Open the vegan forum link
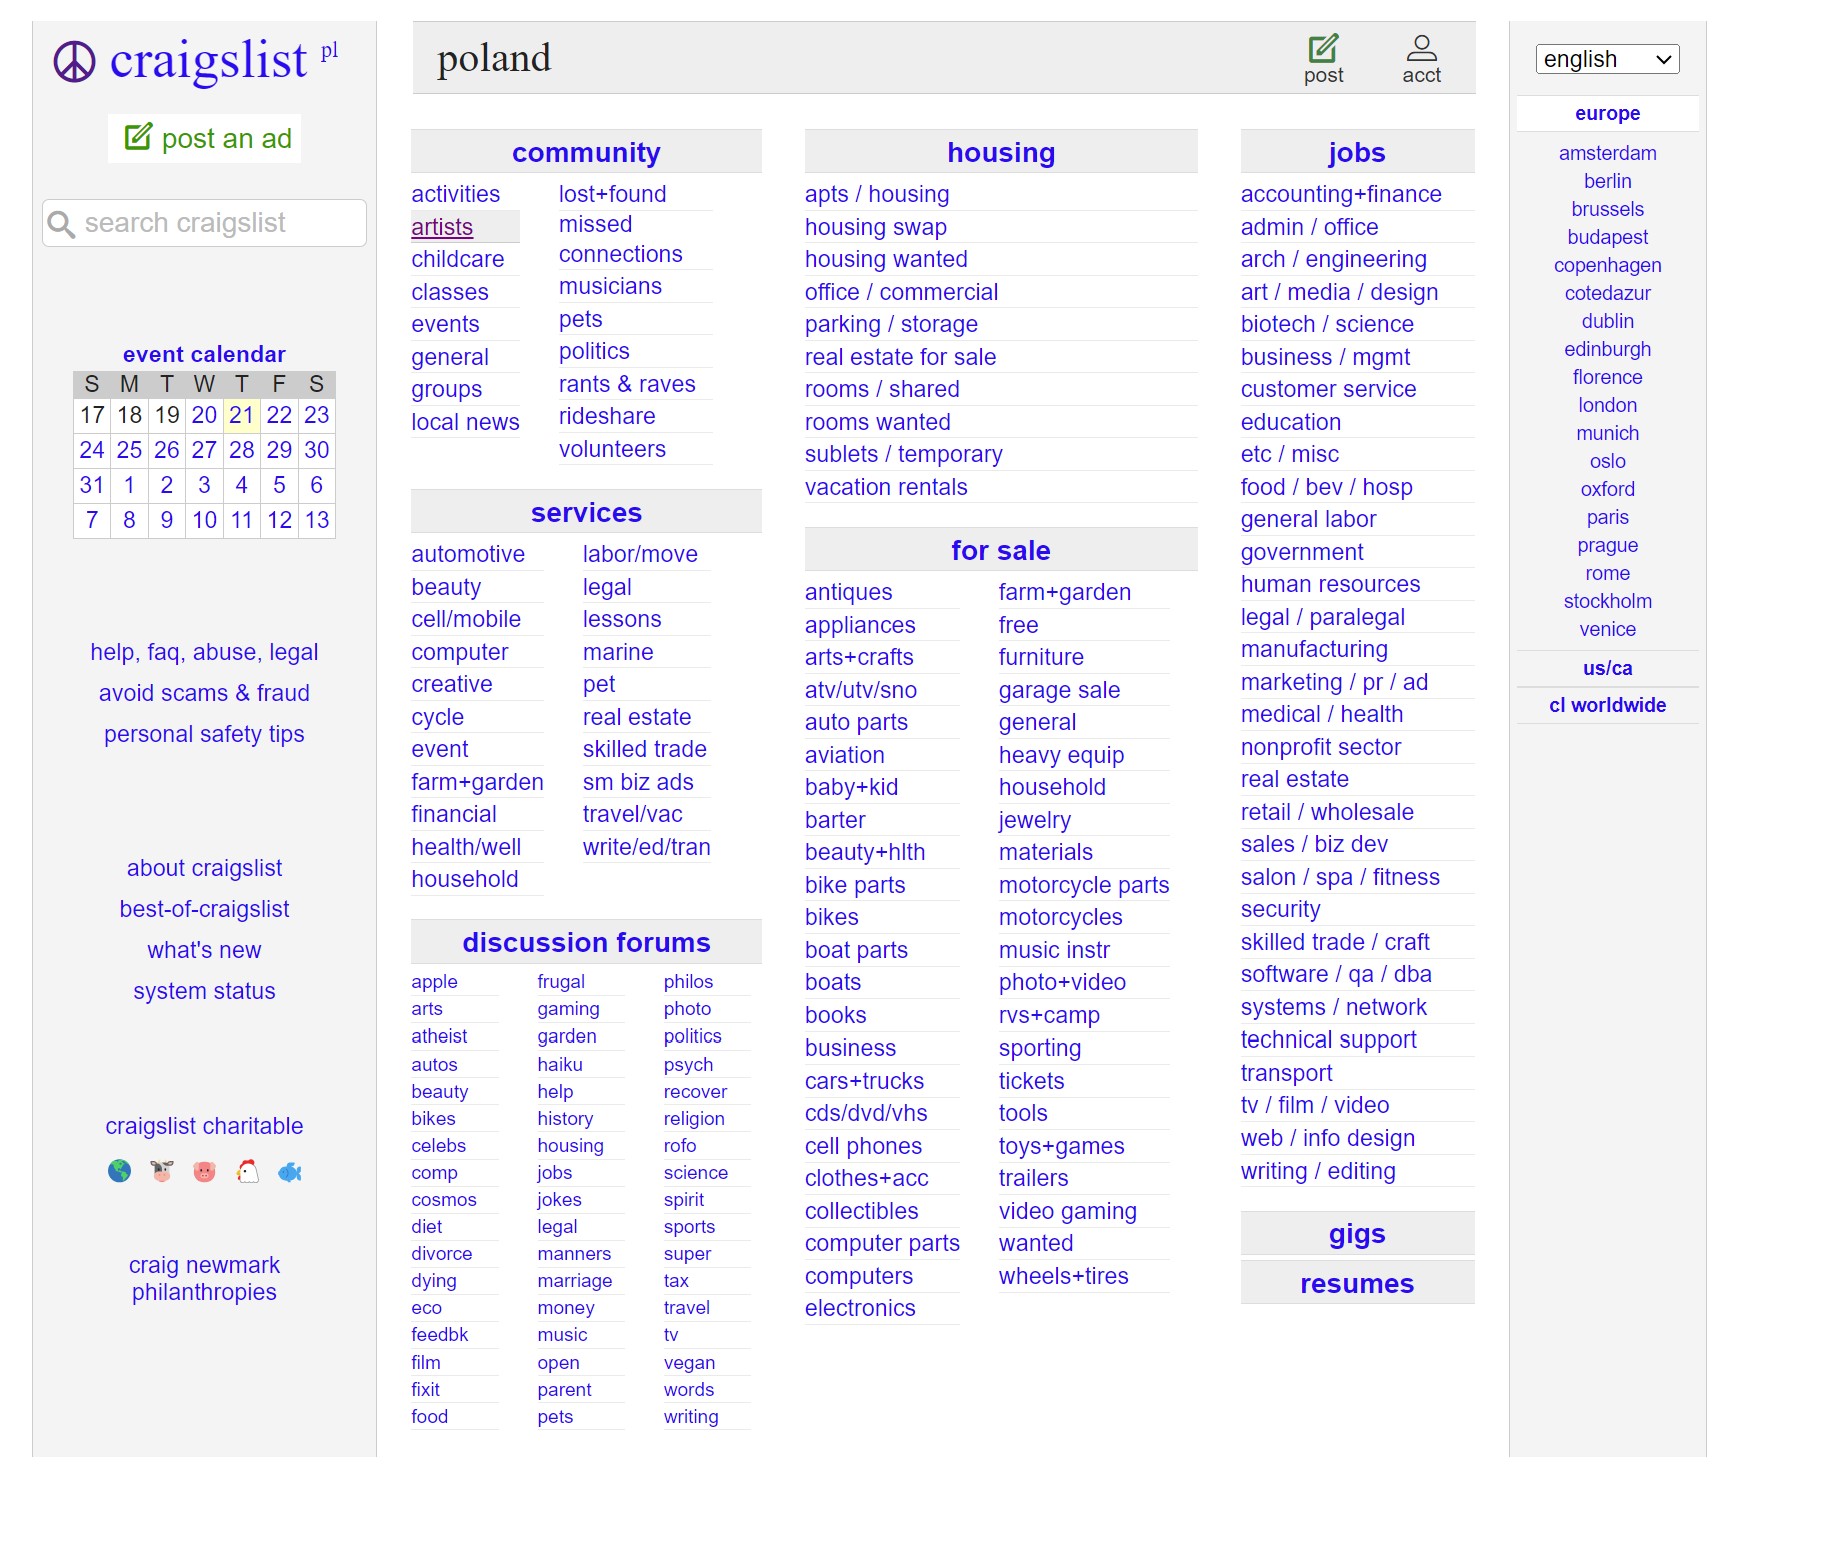The width and height of the screenshot is (1834, 1555). click(689, 1362)
